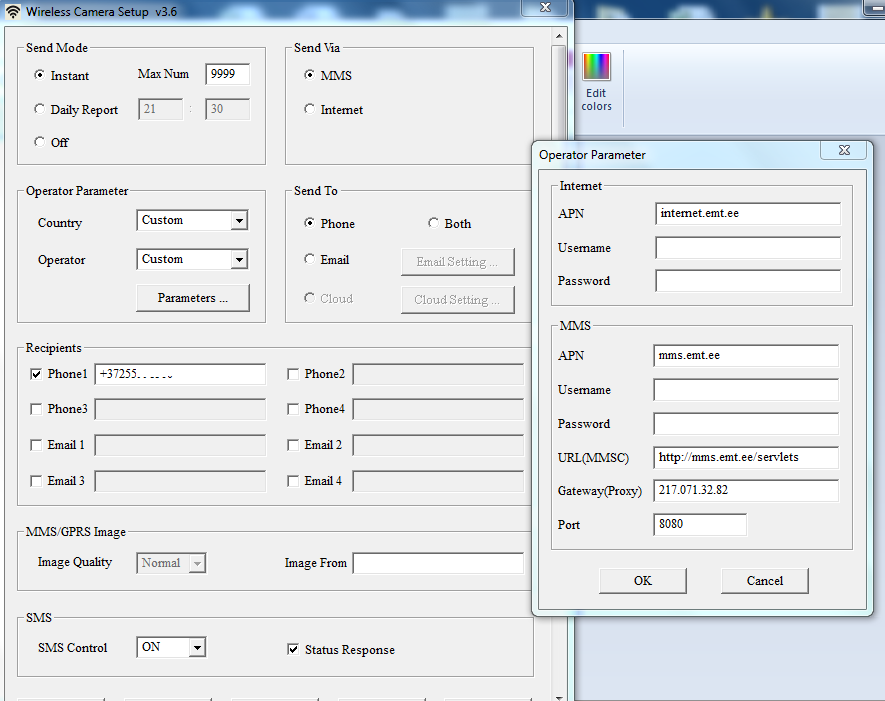Screen dimensions: 885x701
Task: Click the MMS URL(MMSC) text field
Action: pos(746,457)
